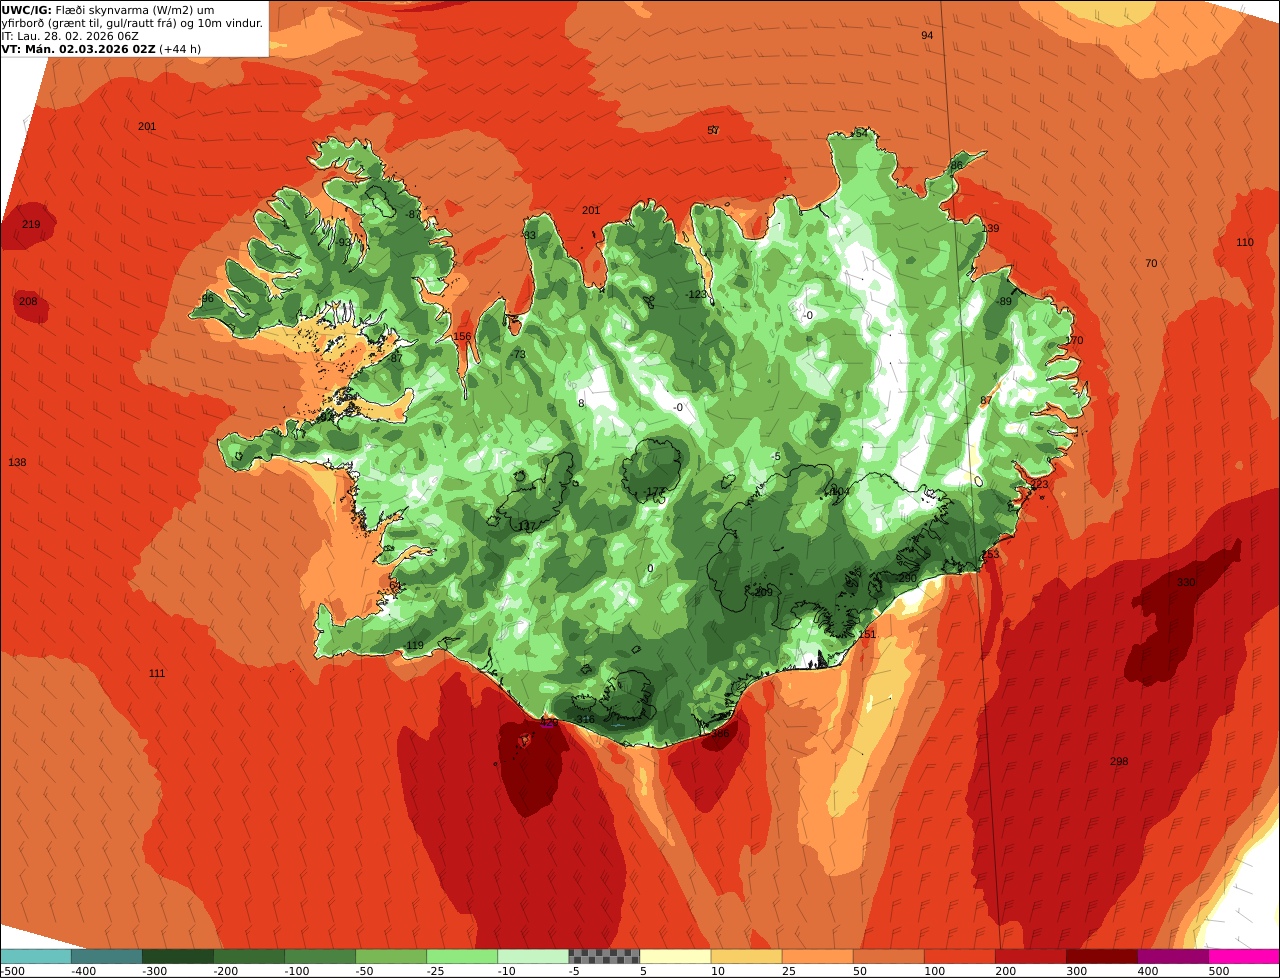Screen dimensions: 1280x978
Task: Click the '-123' value in northern Iceland
Action: tap(696, 294)
